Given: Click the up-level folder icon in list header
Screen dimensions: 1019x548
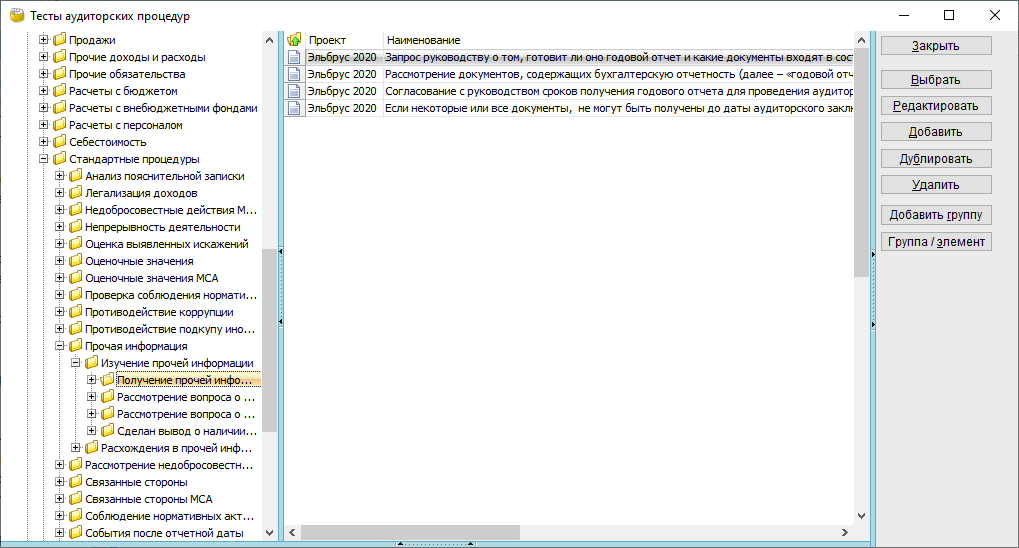Looking at the screenshot, I should 294,40.
